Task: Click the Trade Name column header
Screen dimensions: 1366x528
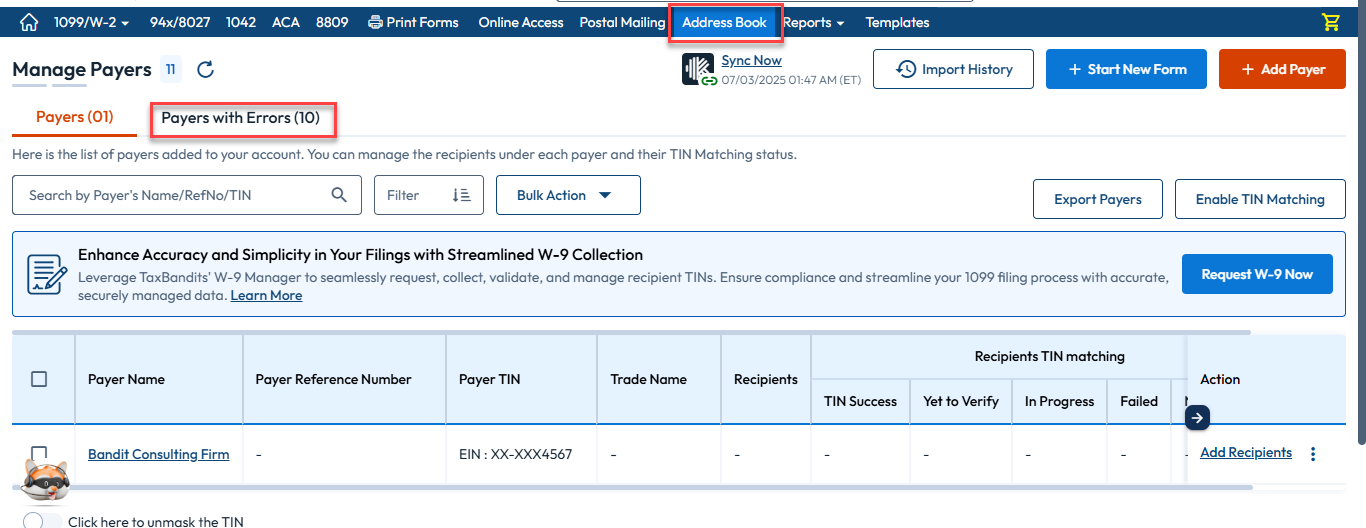Action: (659, 379)
